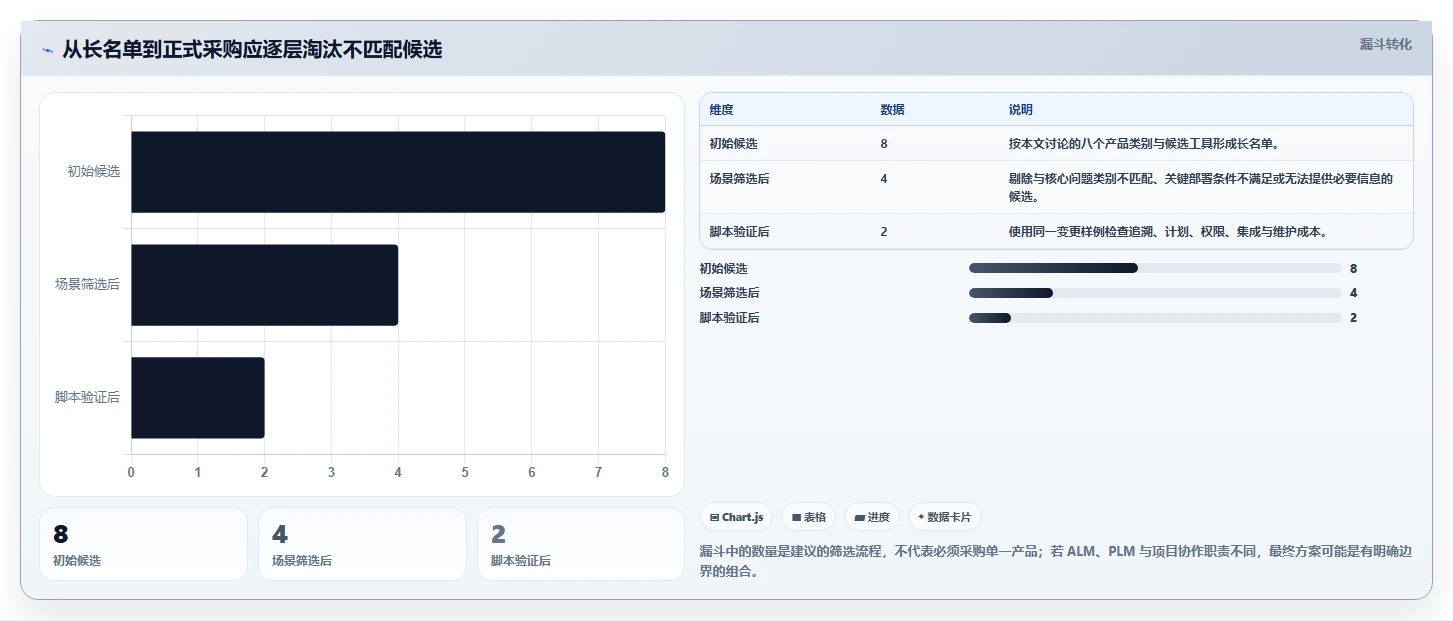Click the 脚本验证后 table row cell

pyautogui.click(x=739, y=232)
